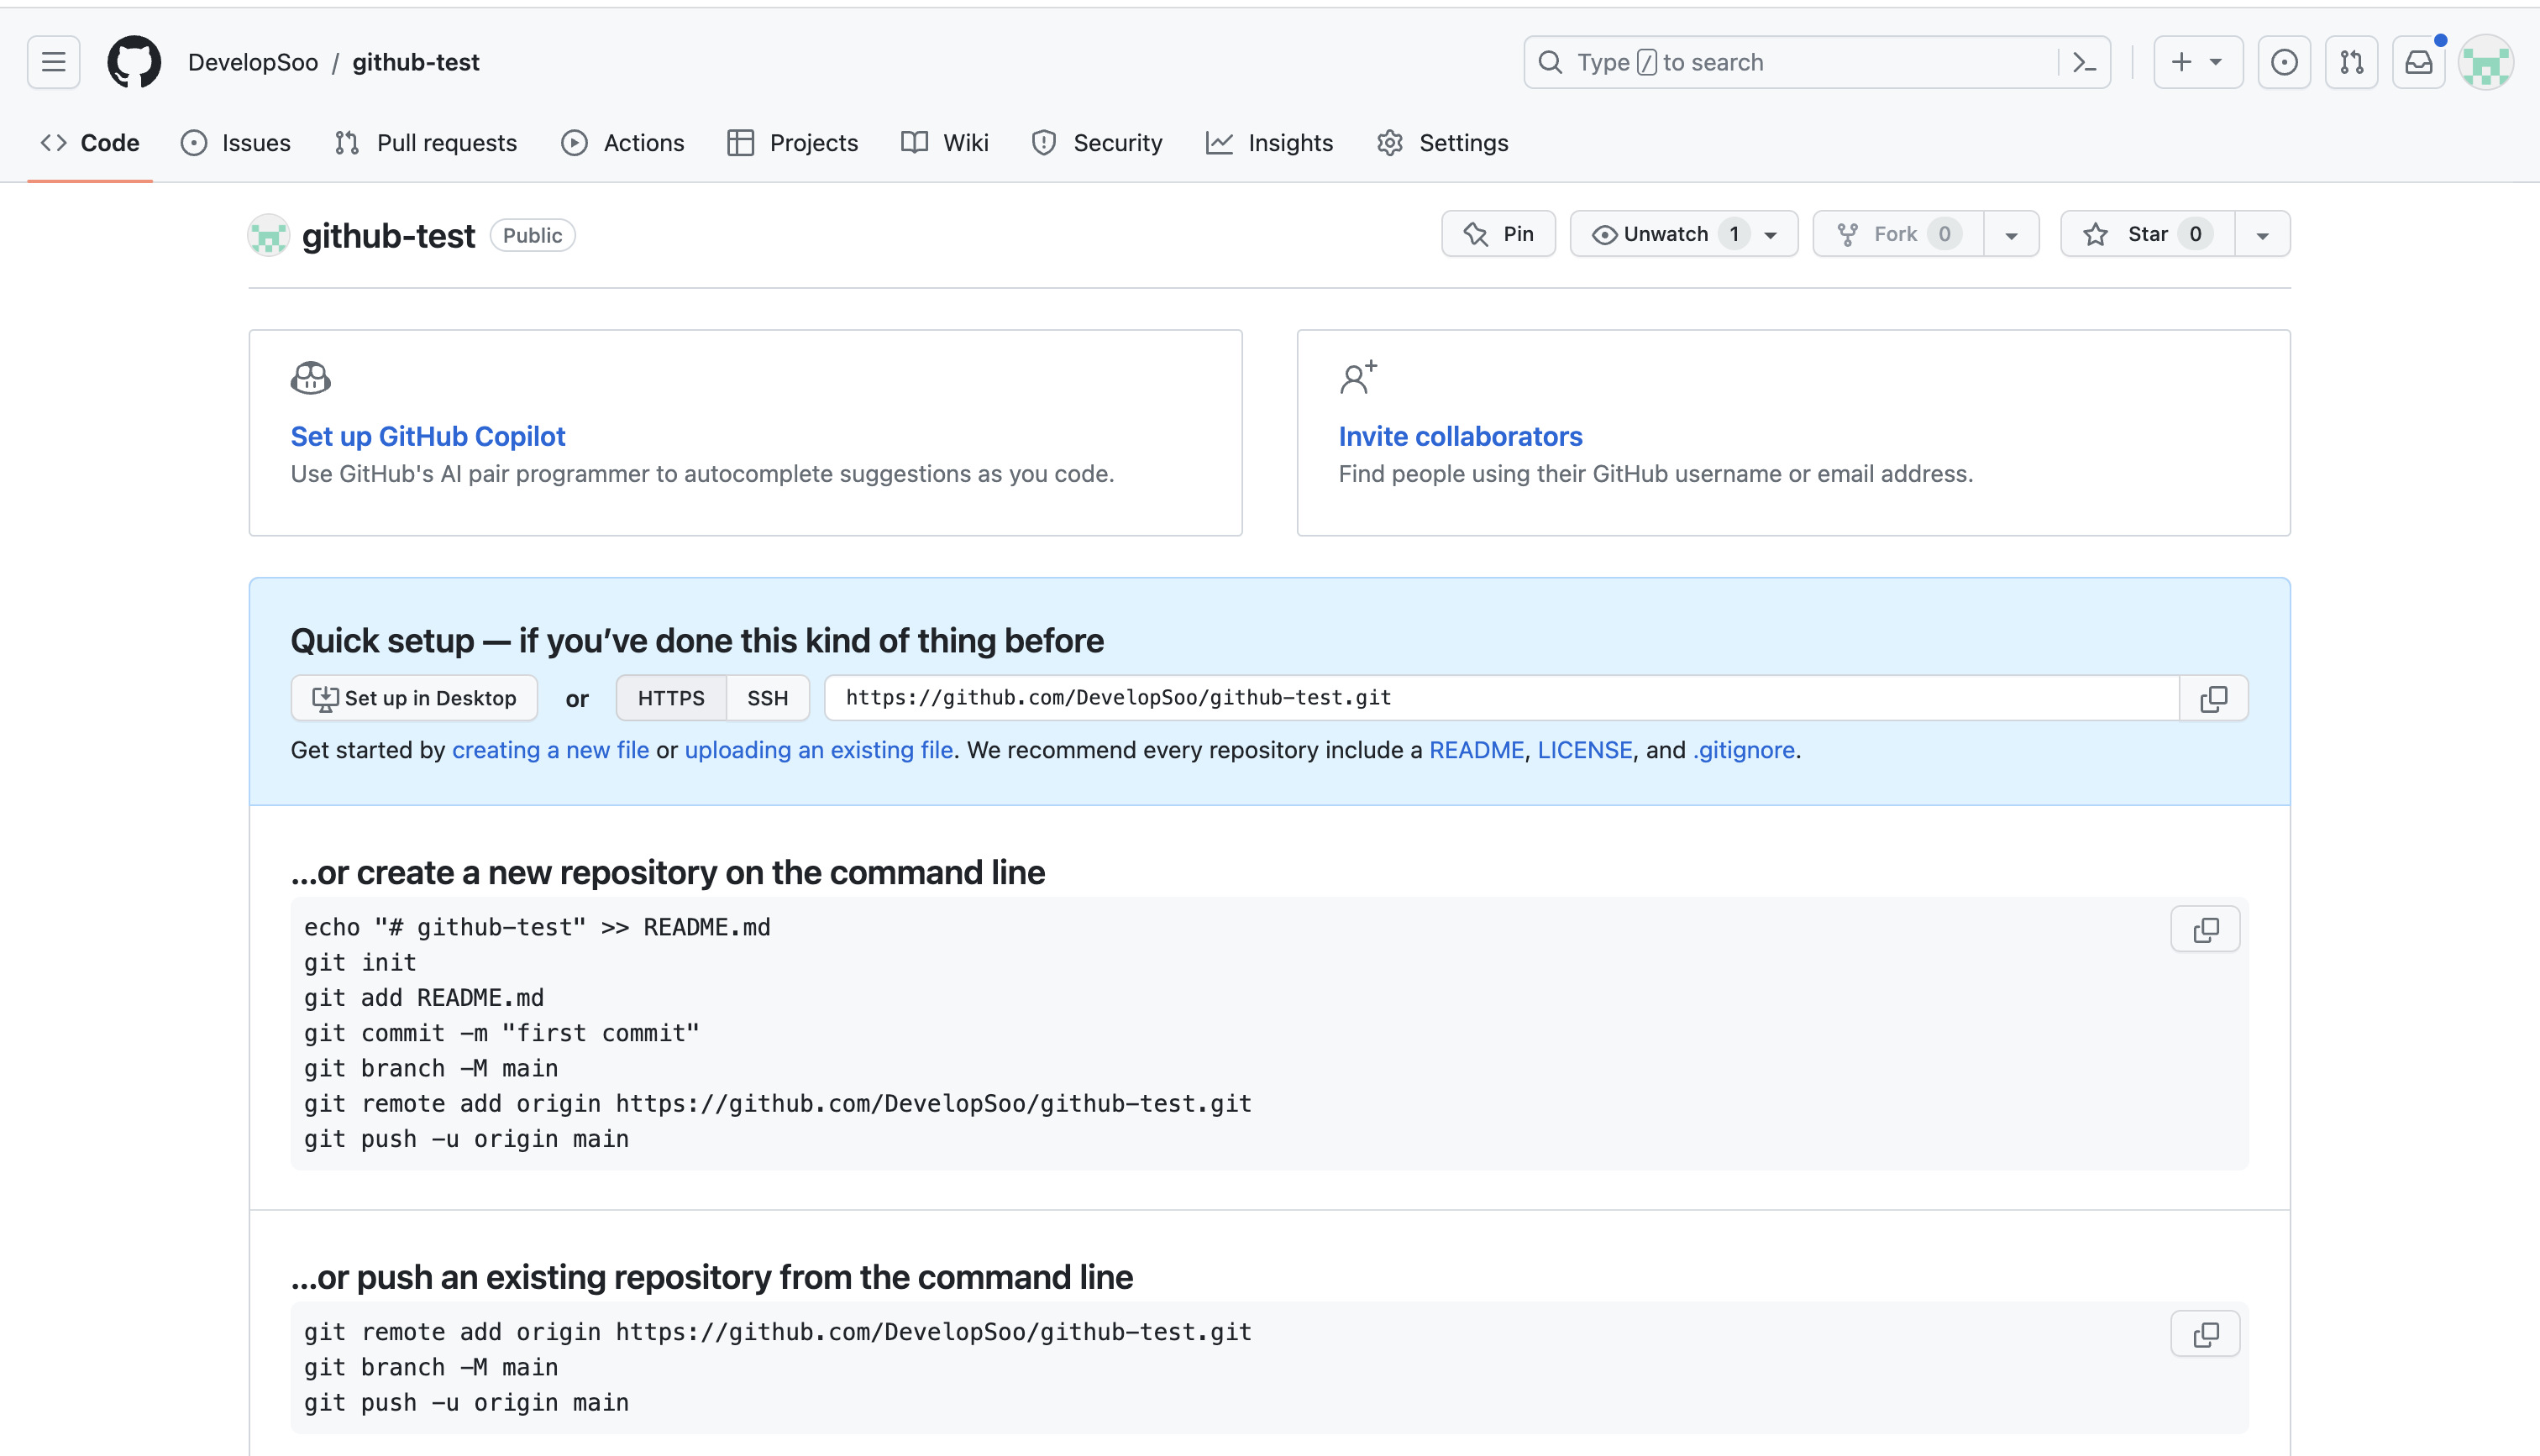Screen dimensions: 2540x1456
Task: Open the notifications inbox icon
Action: [x=2419, y=62]
